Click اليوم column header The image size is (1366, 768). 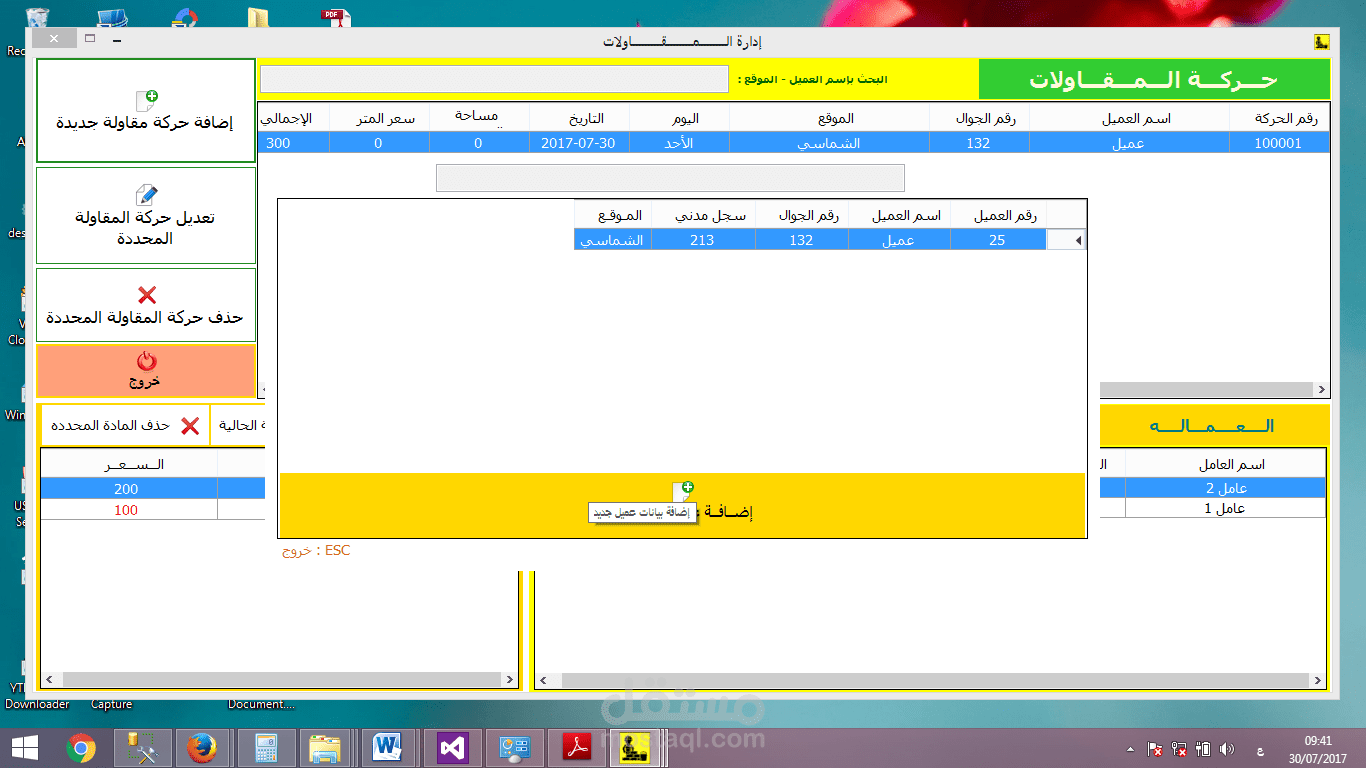680,118
